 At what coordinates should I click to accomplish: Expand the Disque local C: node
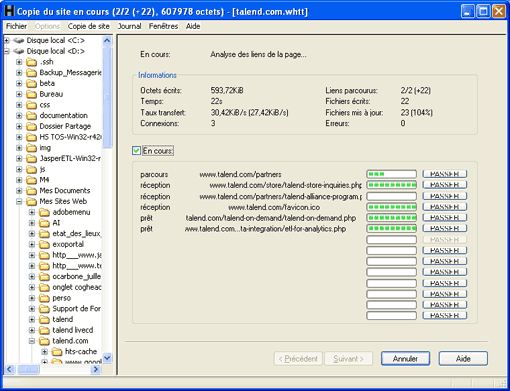[x=6, y=40]
